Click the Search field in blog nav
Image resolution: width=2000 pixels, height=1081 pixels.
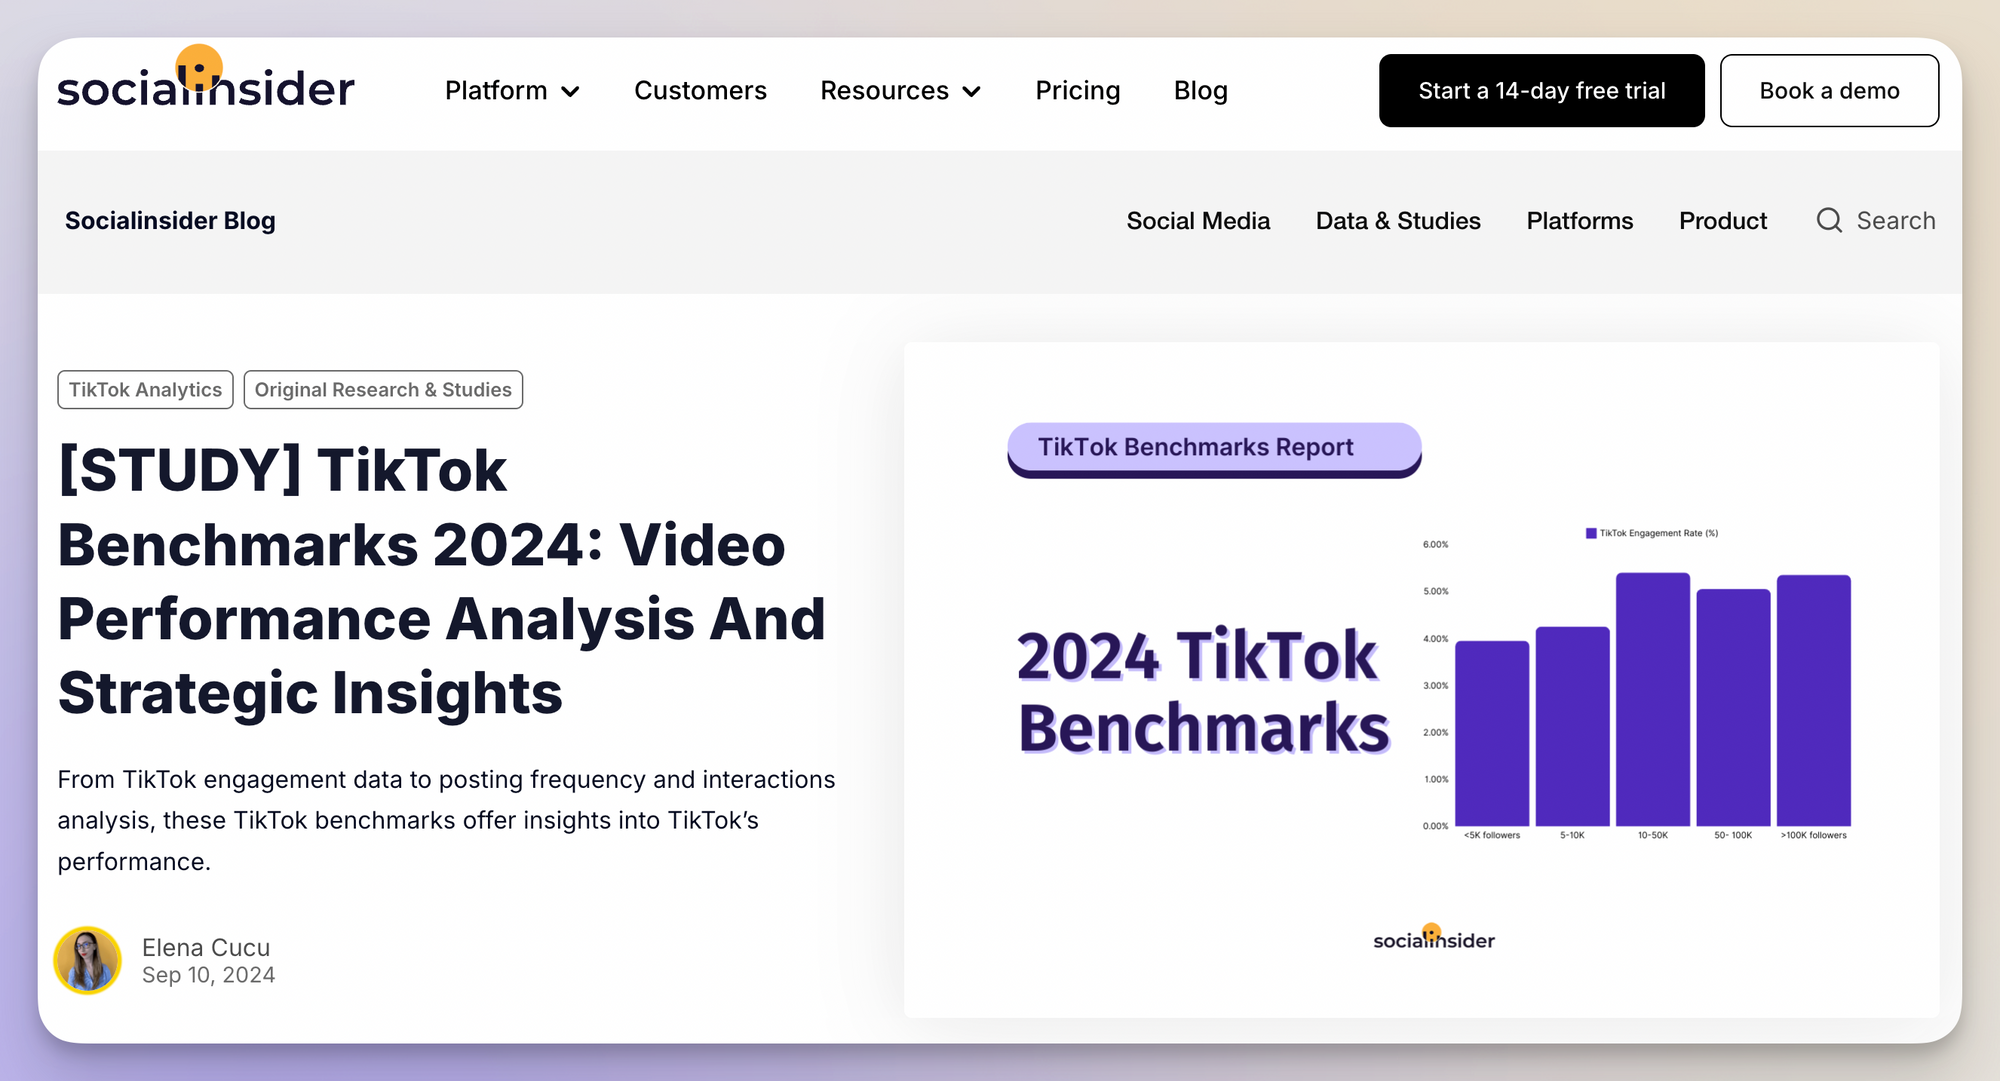click(1876, 220)
